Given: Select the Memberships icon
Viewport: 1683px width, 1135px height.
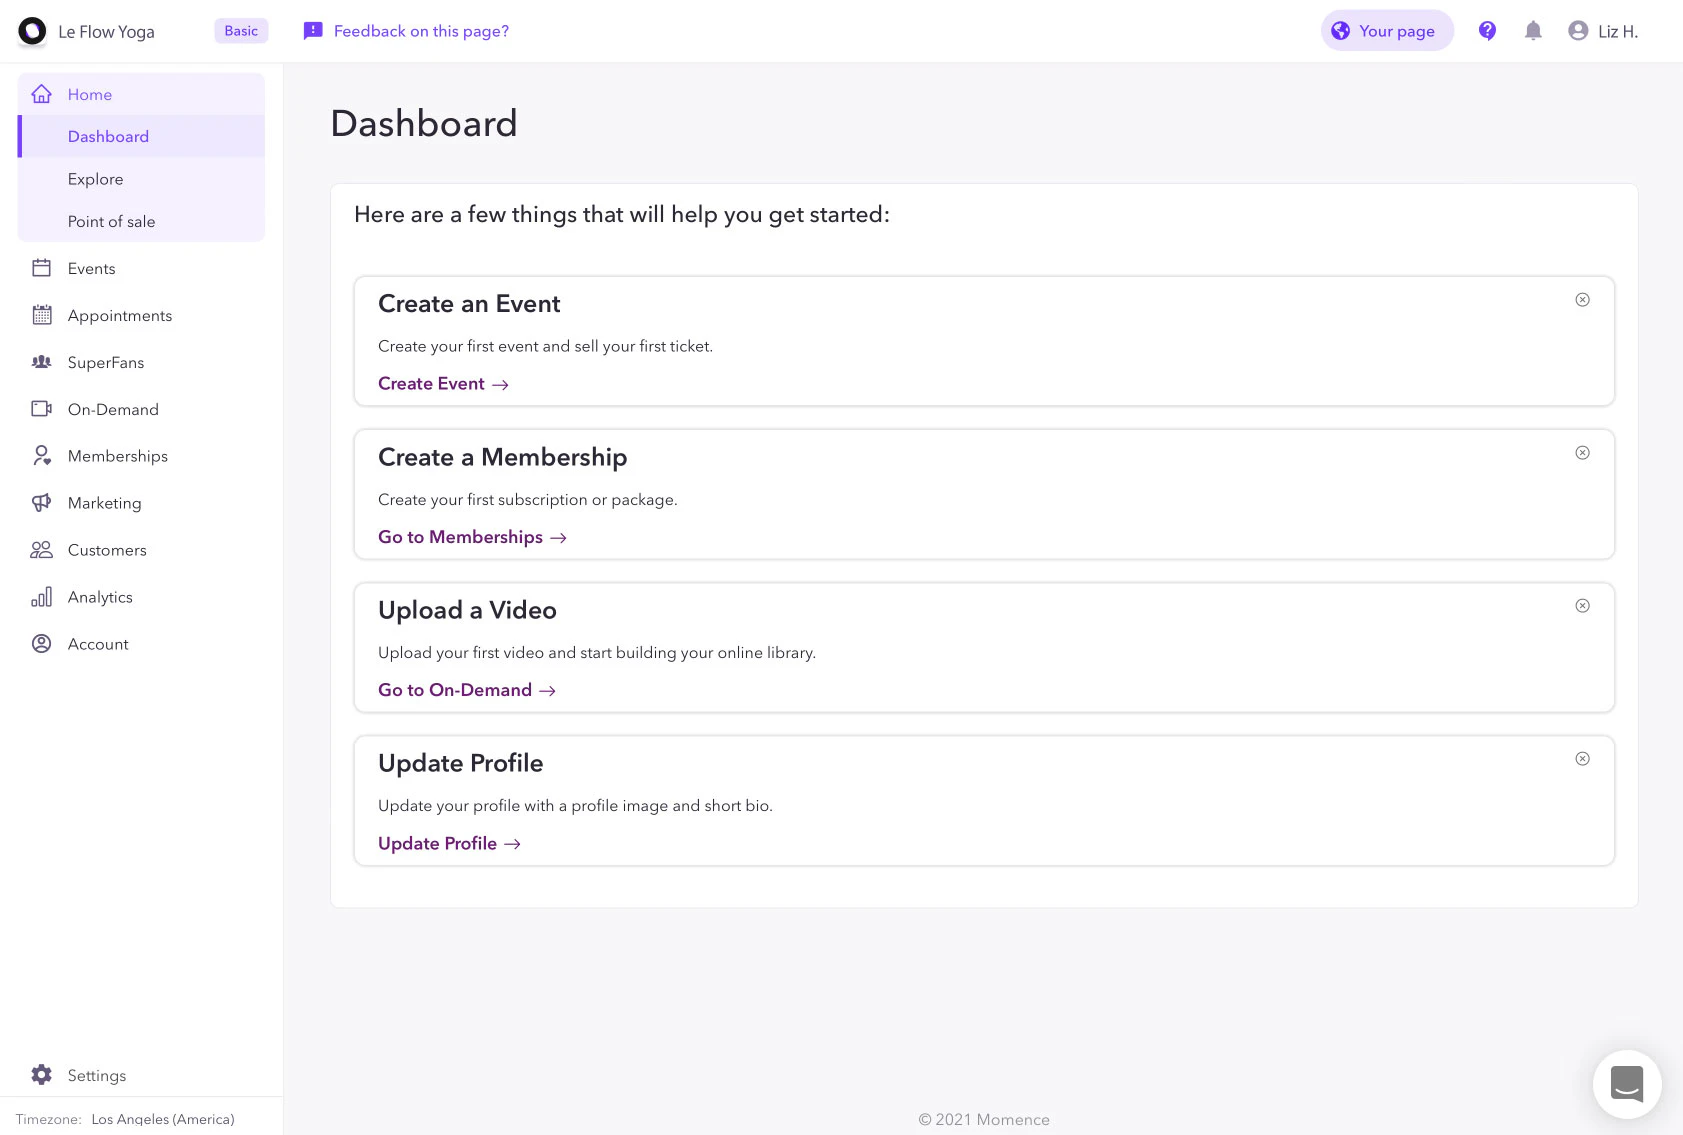Looking at the screenshot, I should 41,455.
